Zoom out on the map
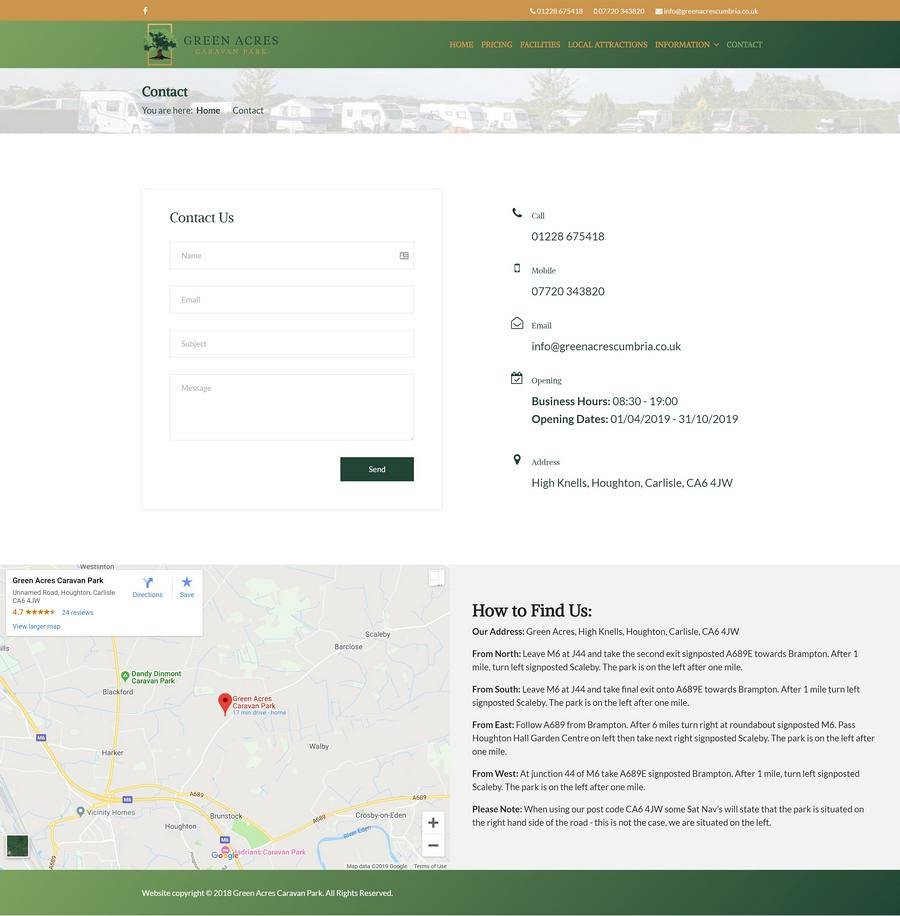The width and height of the screenshot is (900, 916). [433, 846]
